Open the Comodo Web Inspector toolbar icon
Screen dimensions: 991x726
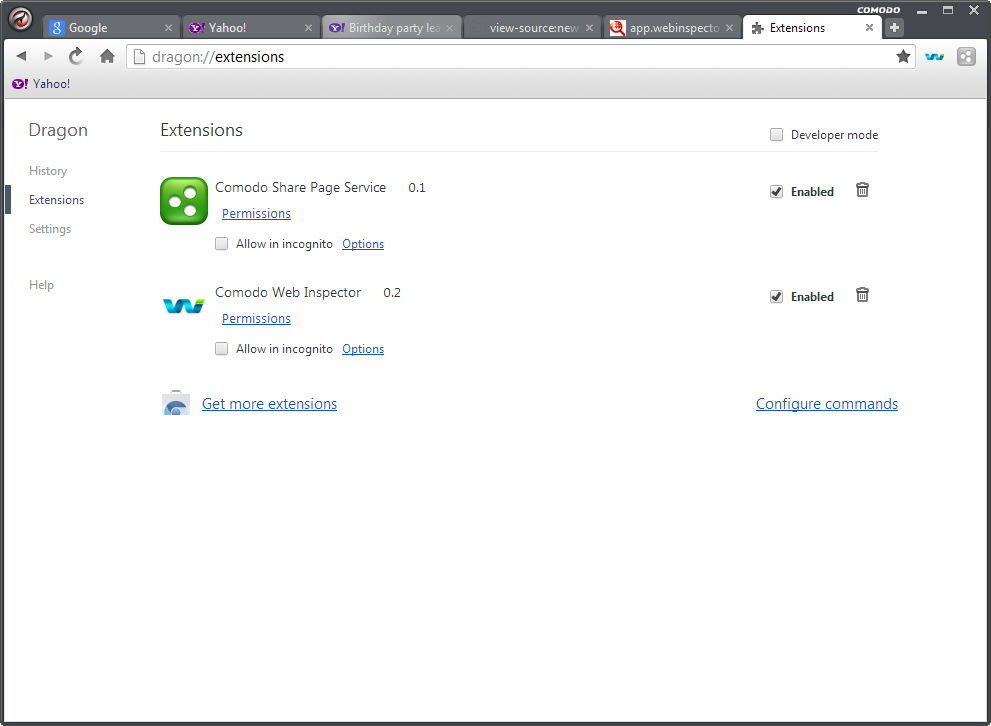click(x=934, y=57)
